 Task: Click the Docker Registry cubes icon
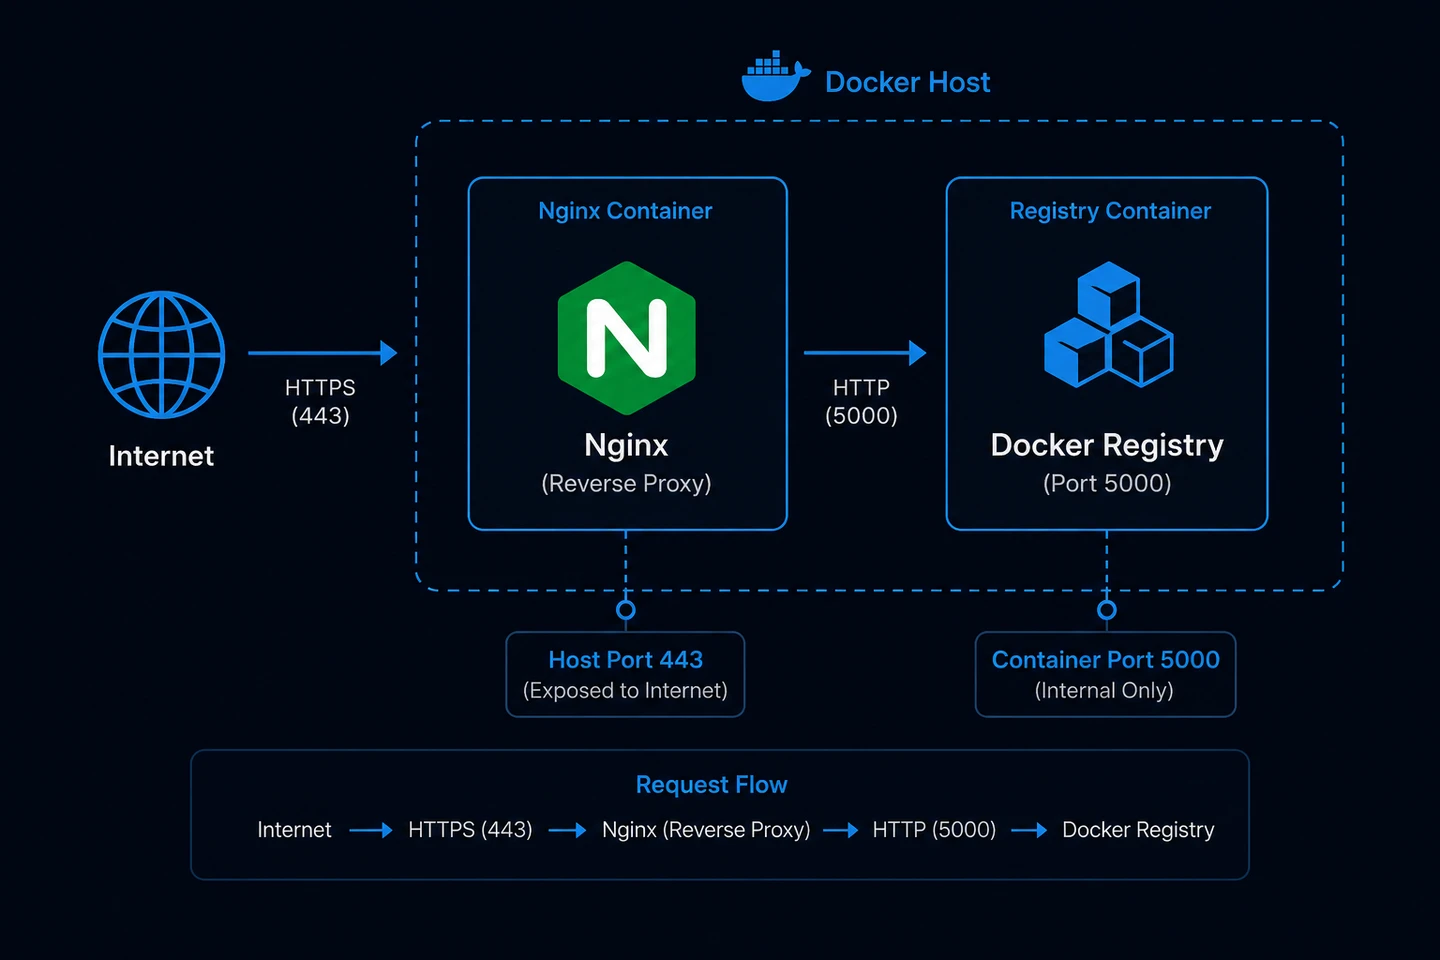1108,325
